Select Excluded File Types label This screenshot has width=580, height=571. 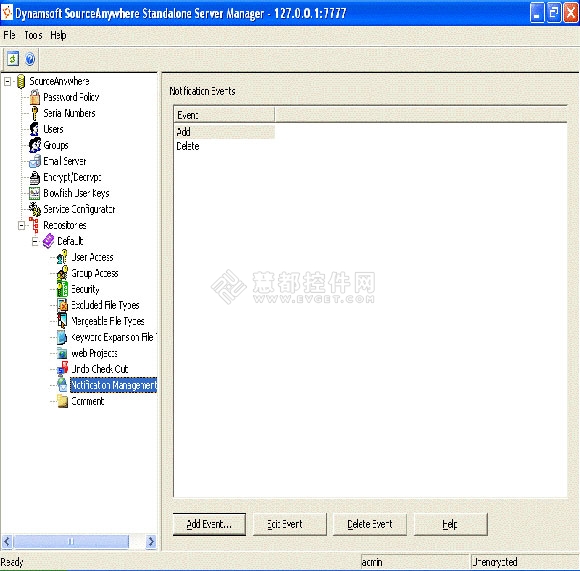pyautogui.click(x=105, y=305)
